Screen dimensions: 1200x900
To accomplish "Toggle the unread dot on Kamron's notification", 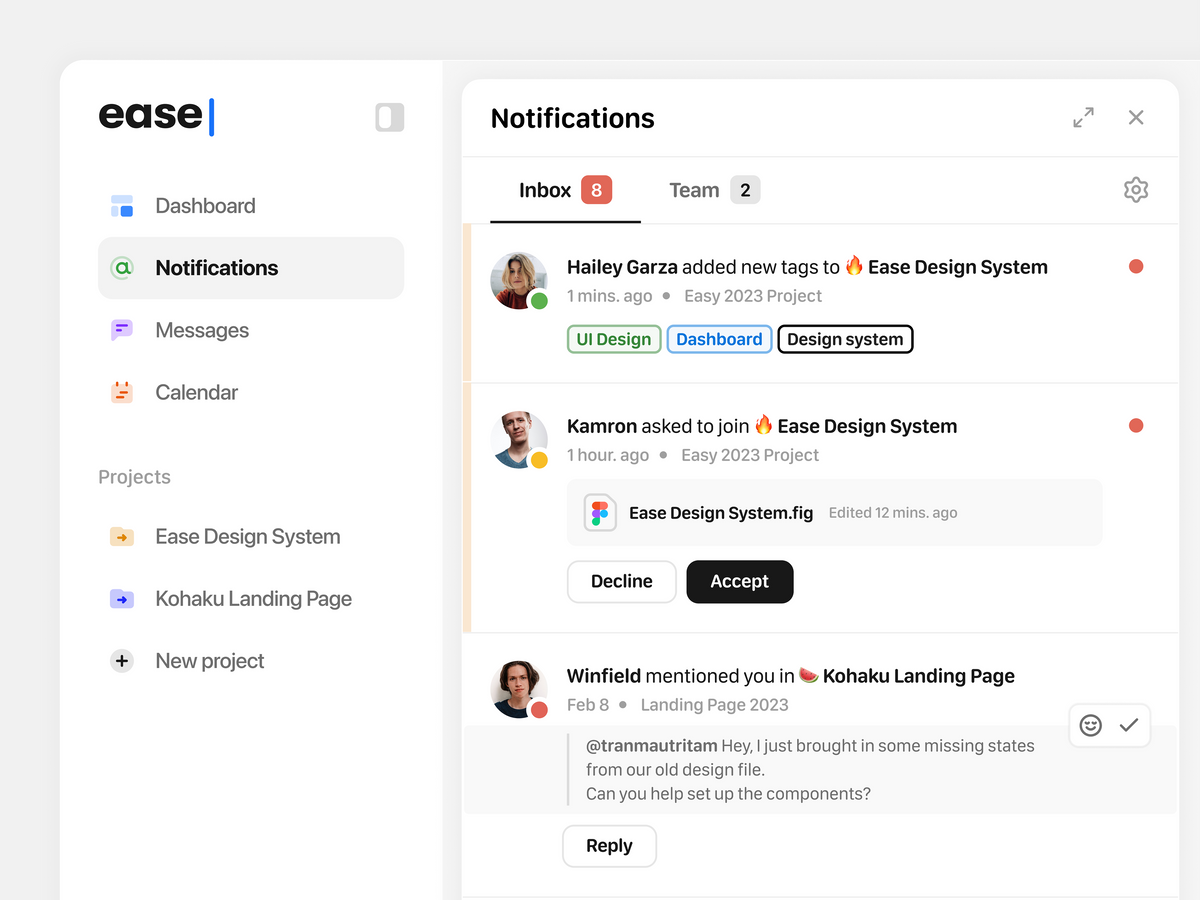I will (x=1136, y=425).
